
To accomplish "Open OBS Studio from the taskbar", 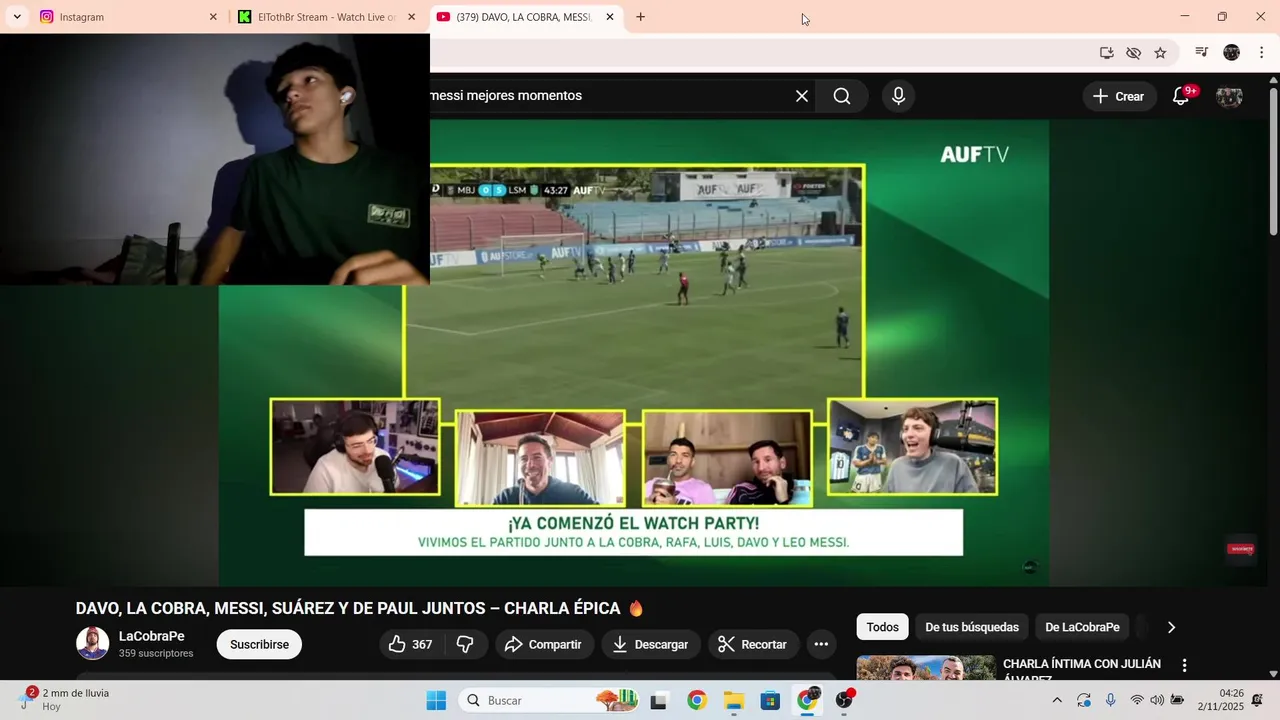I will (x=845, y=701).
